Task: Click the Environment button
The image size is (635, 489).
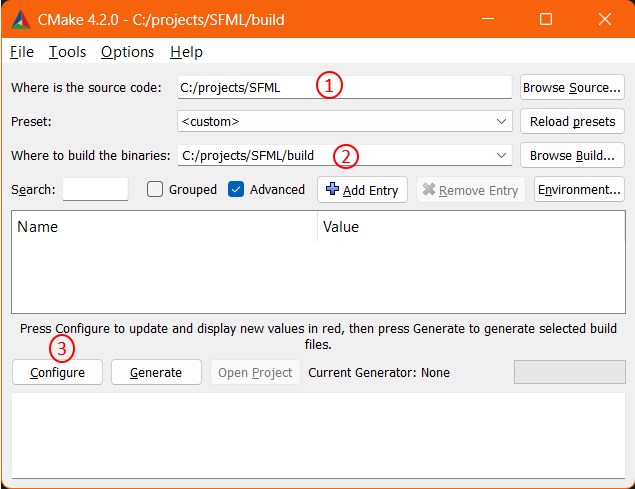Action: tap(579, 190)
